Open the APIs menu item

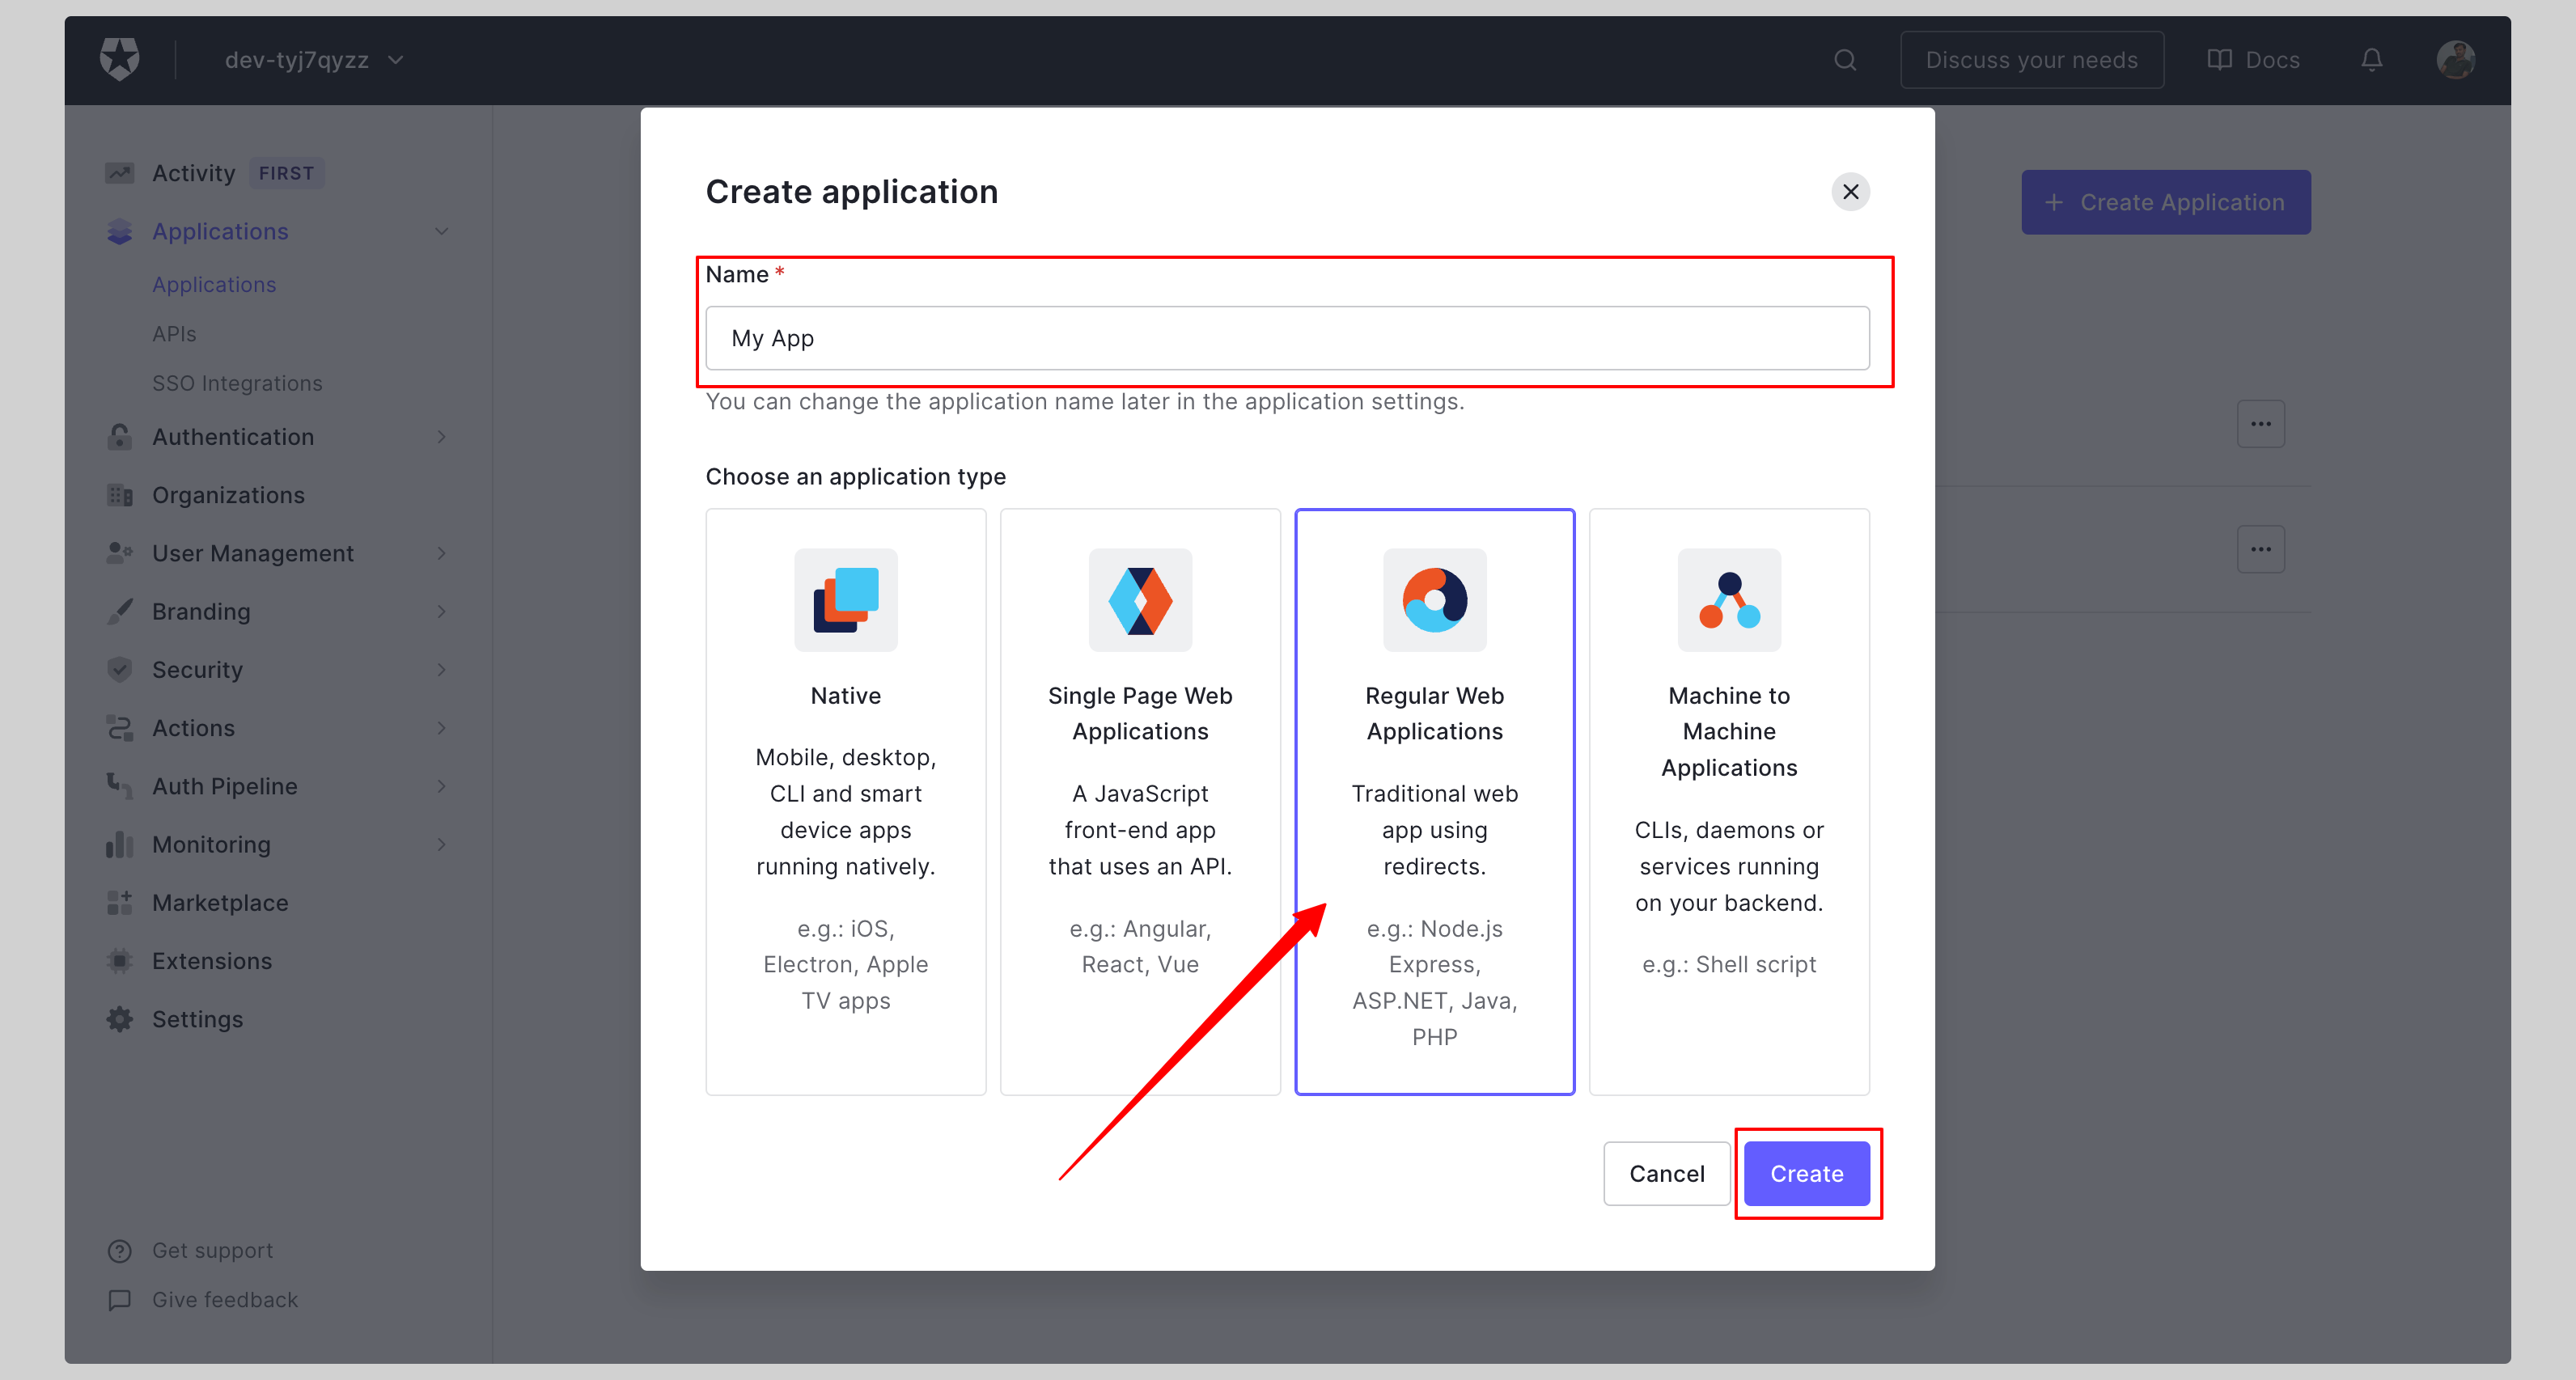pos(174,333)
